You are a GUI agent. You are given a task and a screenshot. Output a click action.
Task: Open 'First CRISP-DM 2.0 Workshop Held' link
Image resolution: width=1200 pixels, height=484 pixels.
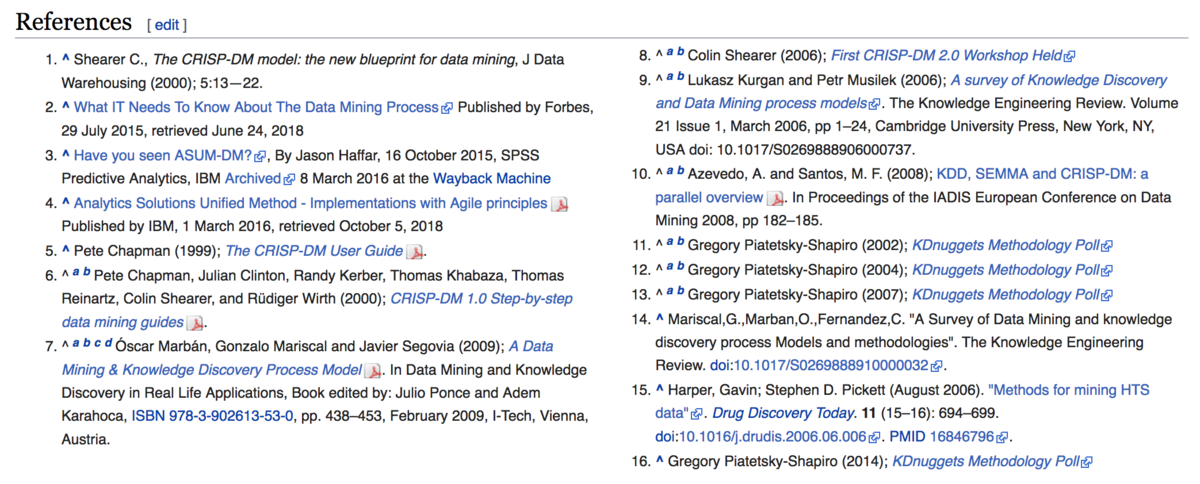947,56
